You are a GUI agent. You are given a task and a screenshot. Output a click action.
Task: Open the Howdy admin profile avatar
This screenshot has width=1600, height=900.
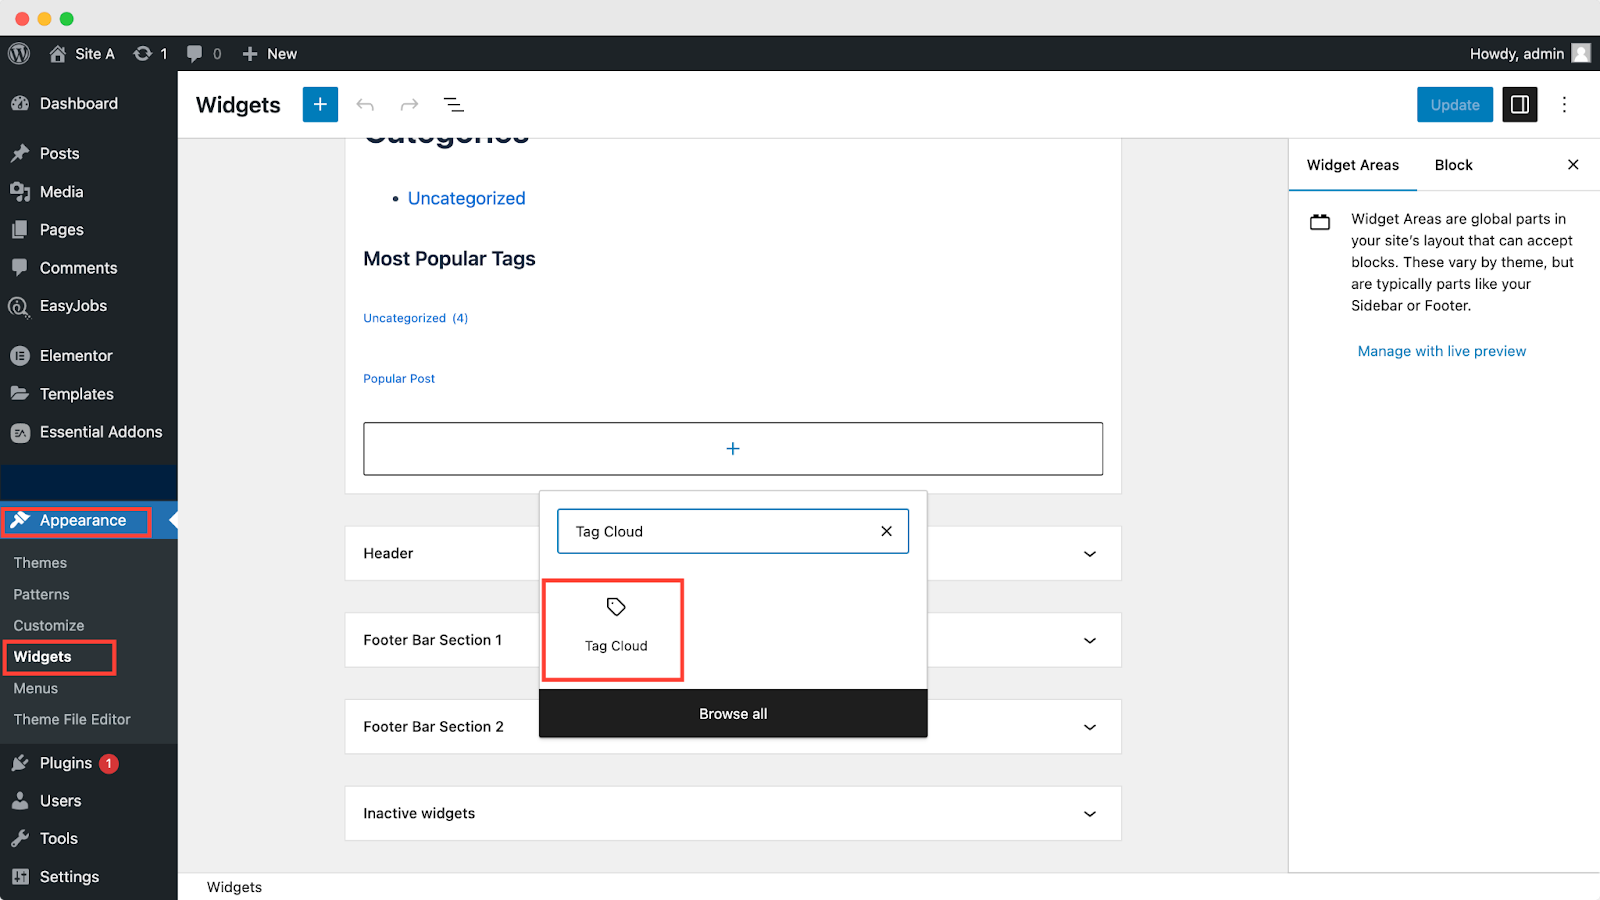pyautogui.click(x=1581, y=53)
